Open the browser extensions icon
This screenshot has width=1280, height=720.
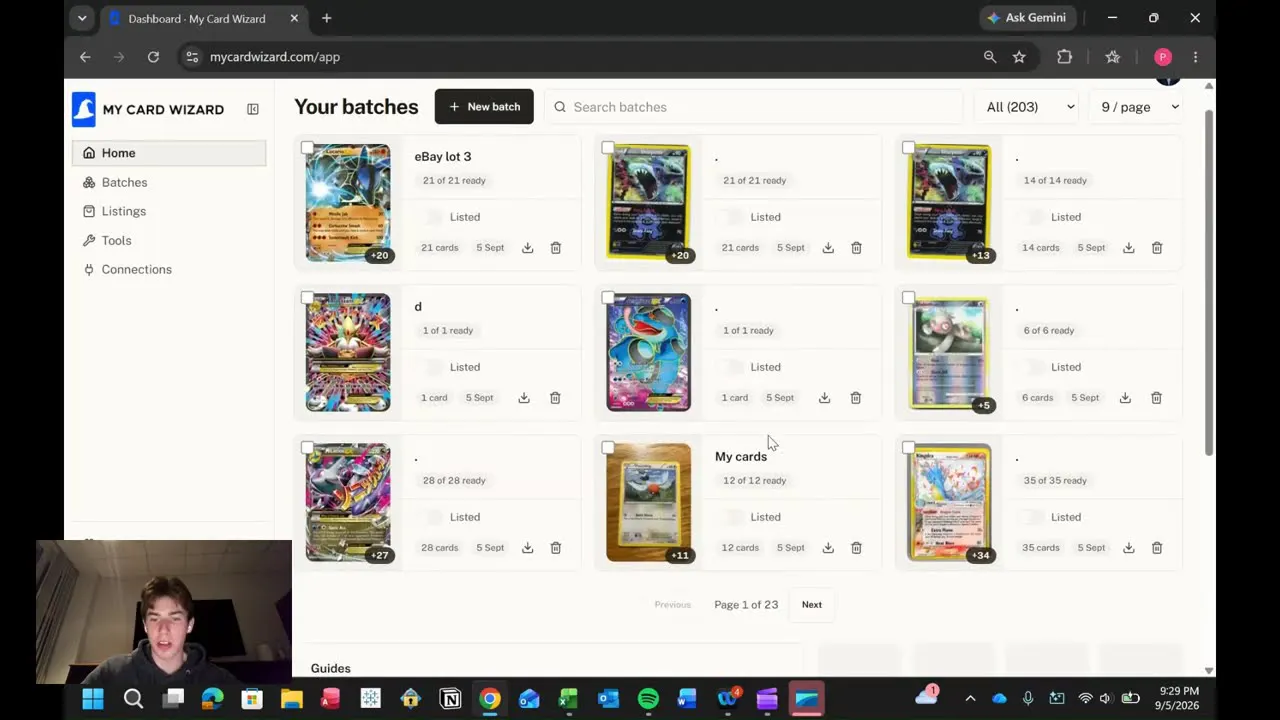pyautogui.click(x=1064, y=57)
